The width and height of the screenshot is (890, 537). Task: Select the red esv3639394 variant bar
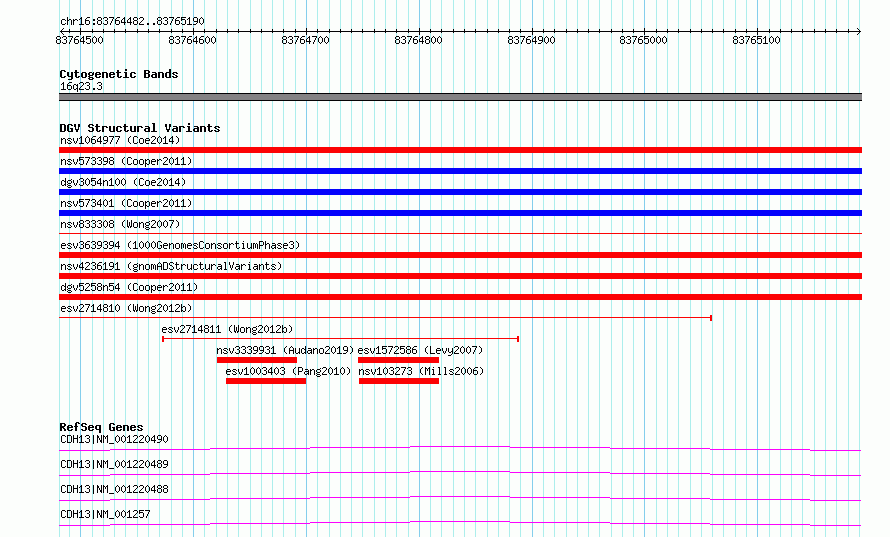tap(460, 255)
